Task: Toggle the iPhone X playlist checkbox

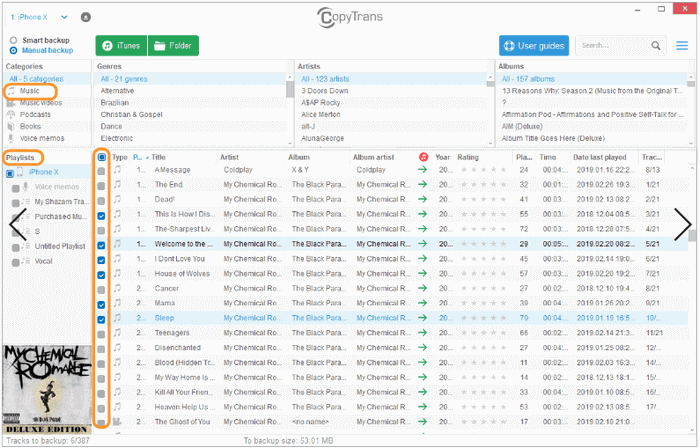Action: tap(10, 174)
